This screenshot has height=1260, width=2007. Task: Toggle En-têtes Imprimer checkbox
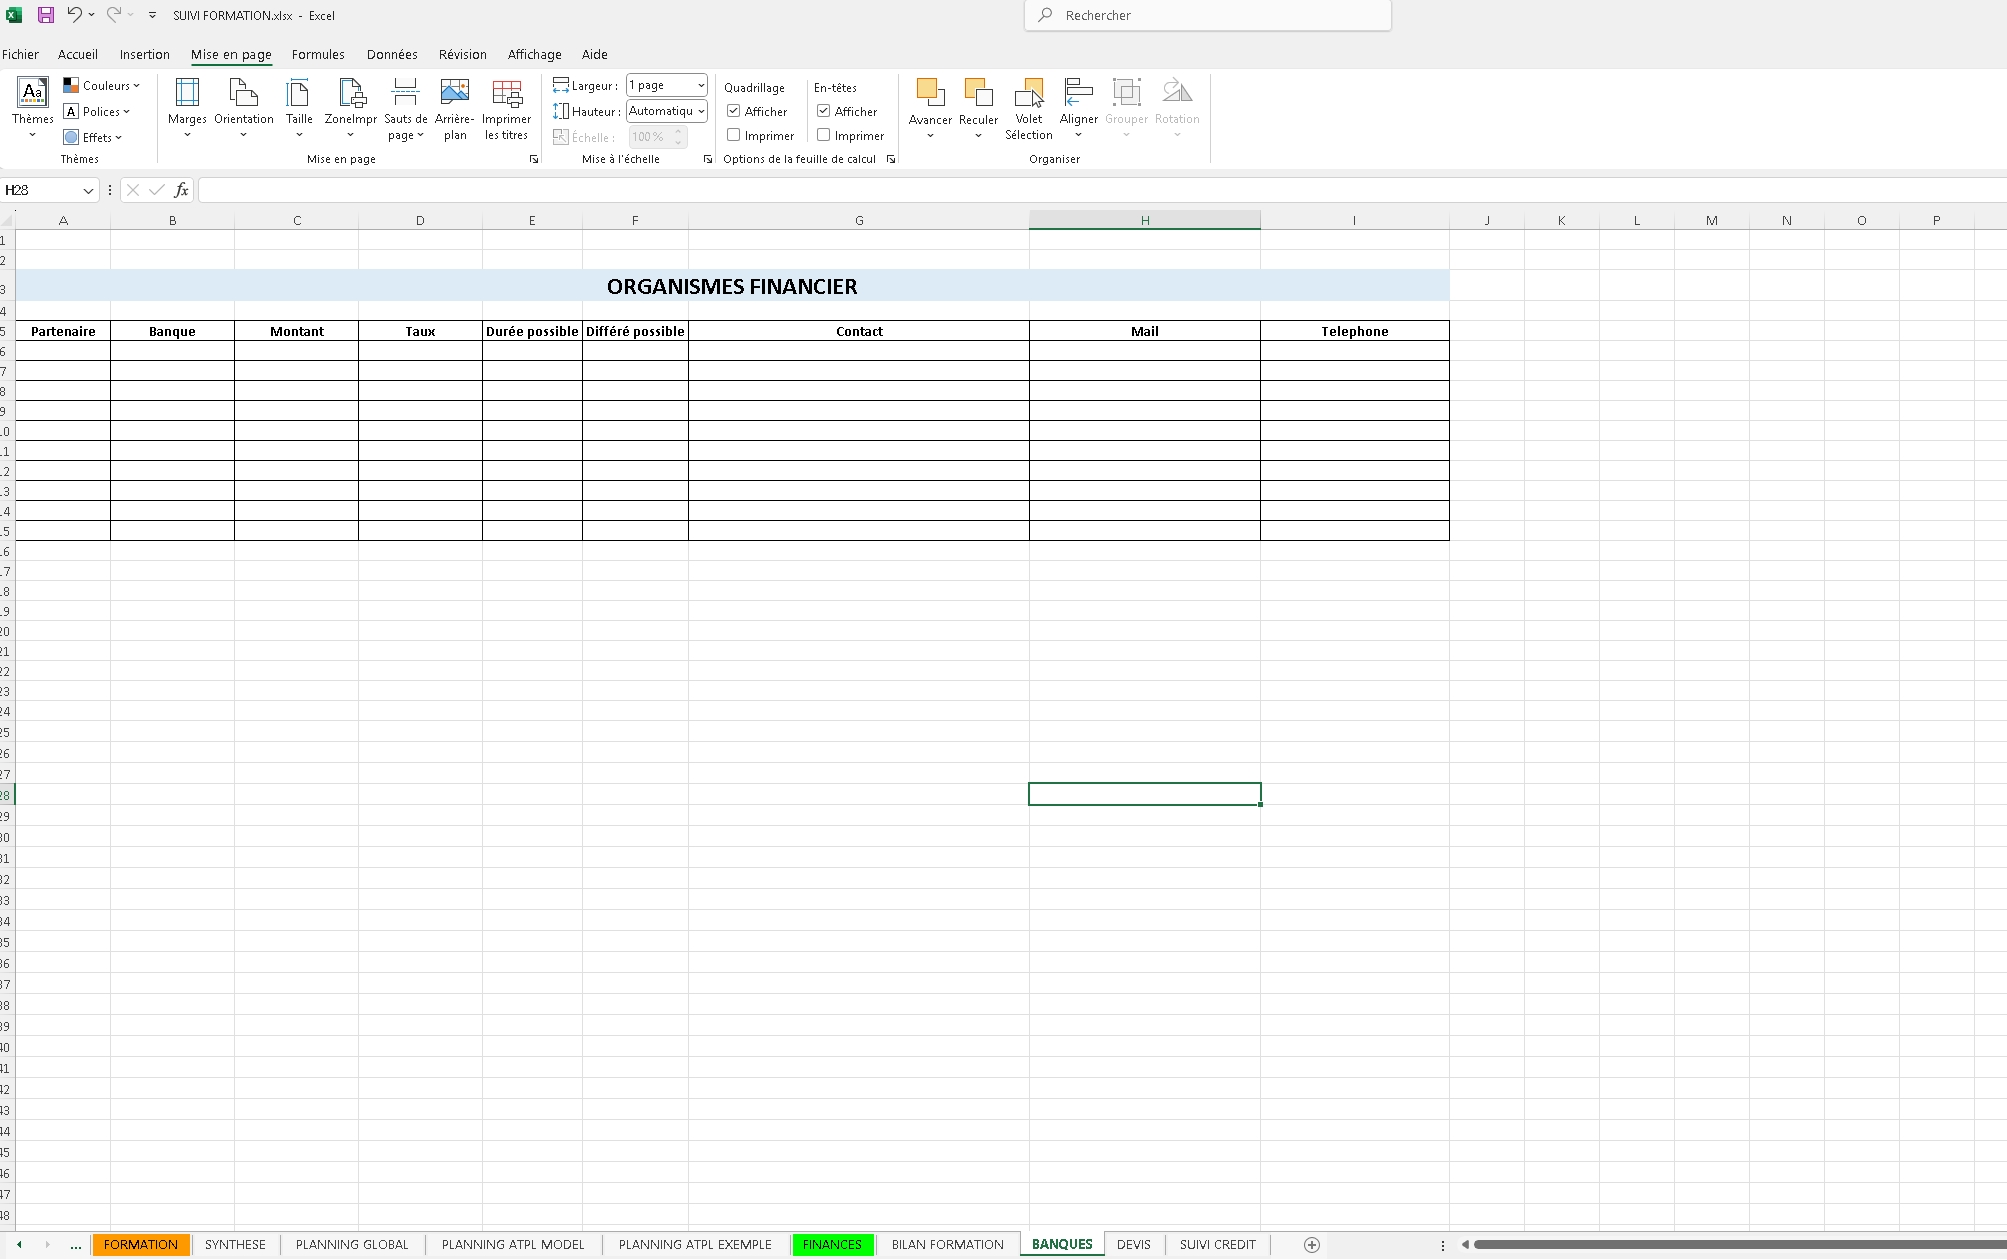point(824,135)
